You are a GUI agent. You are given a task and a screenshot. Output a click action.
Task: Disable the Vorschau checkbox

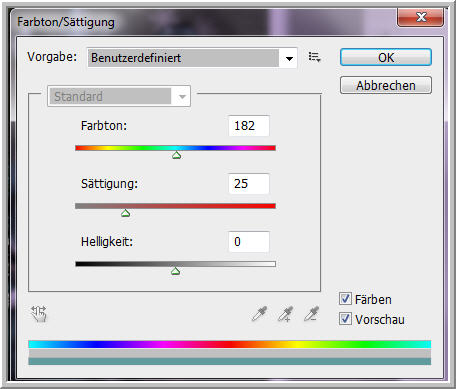point(345,319)
